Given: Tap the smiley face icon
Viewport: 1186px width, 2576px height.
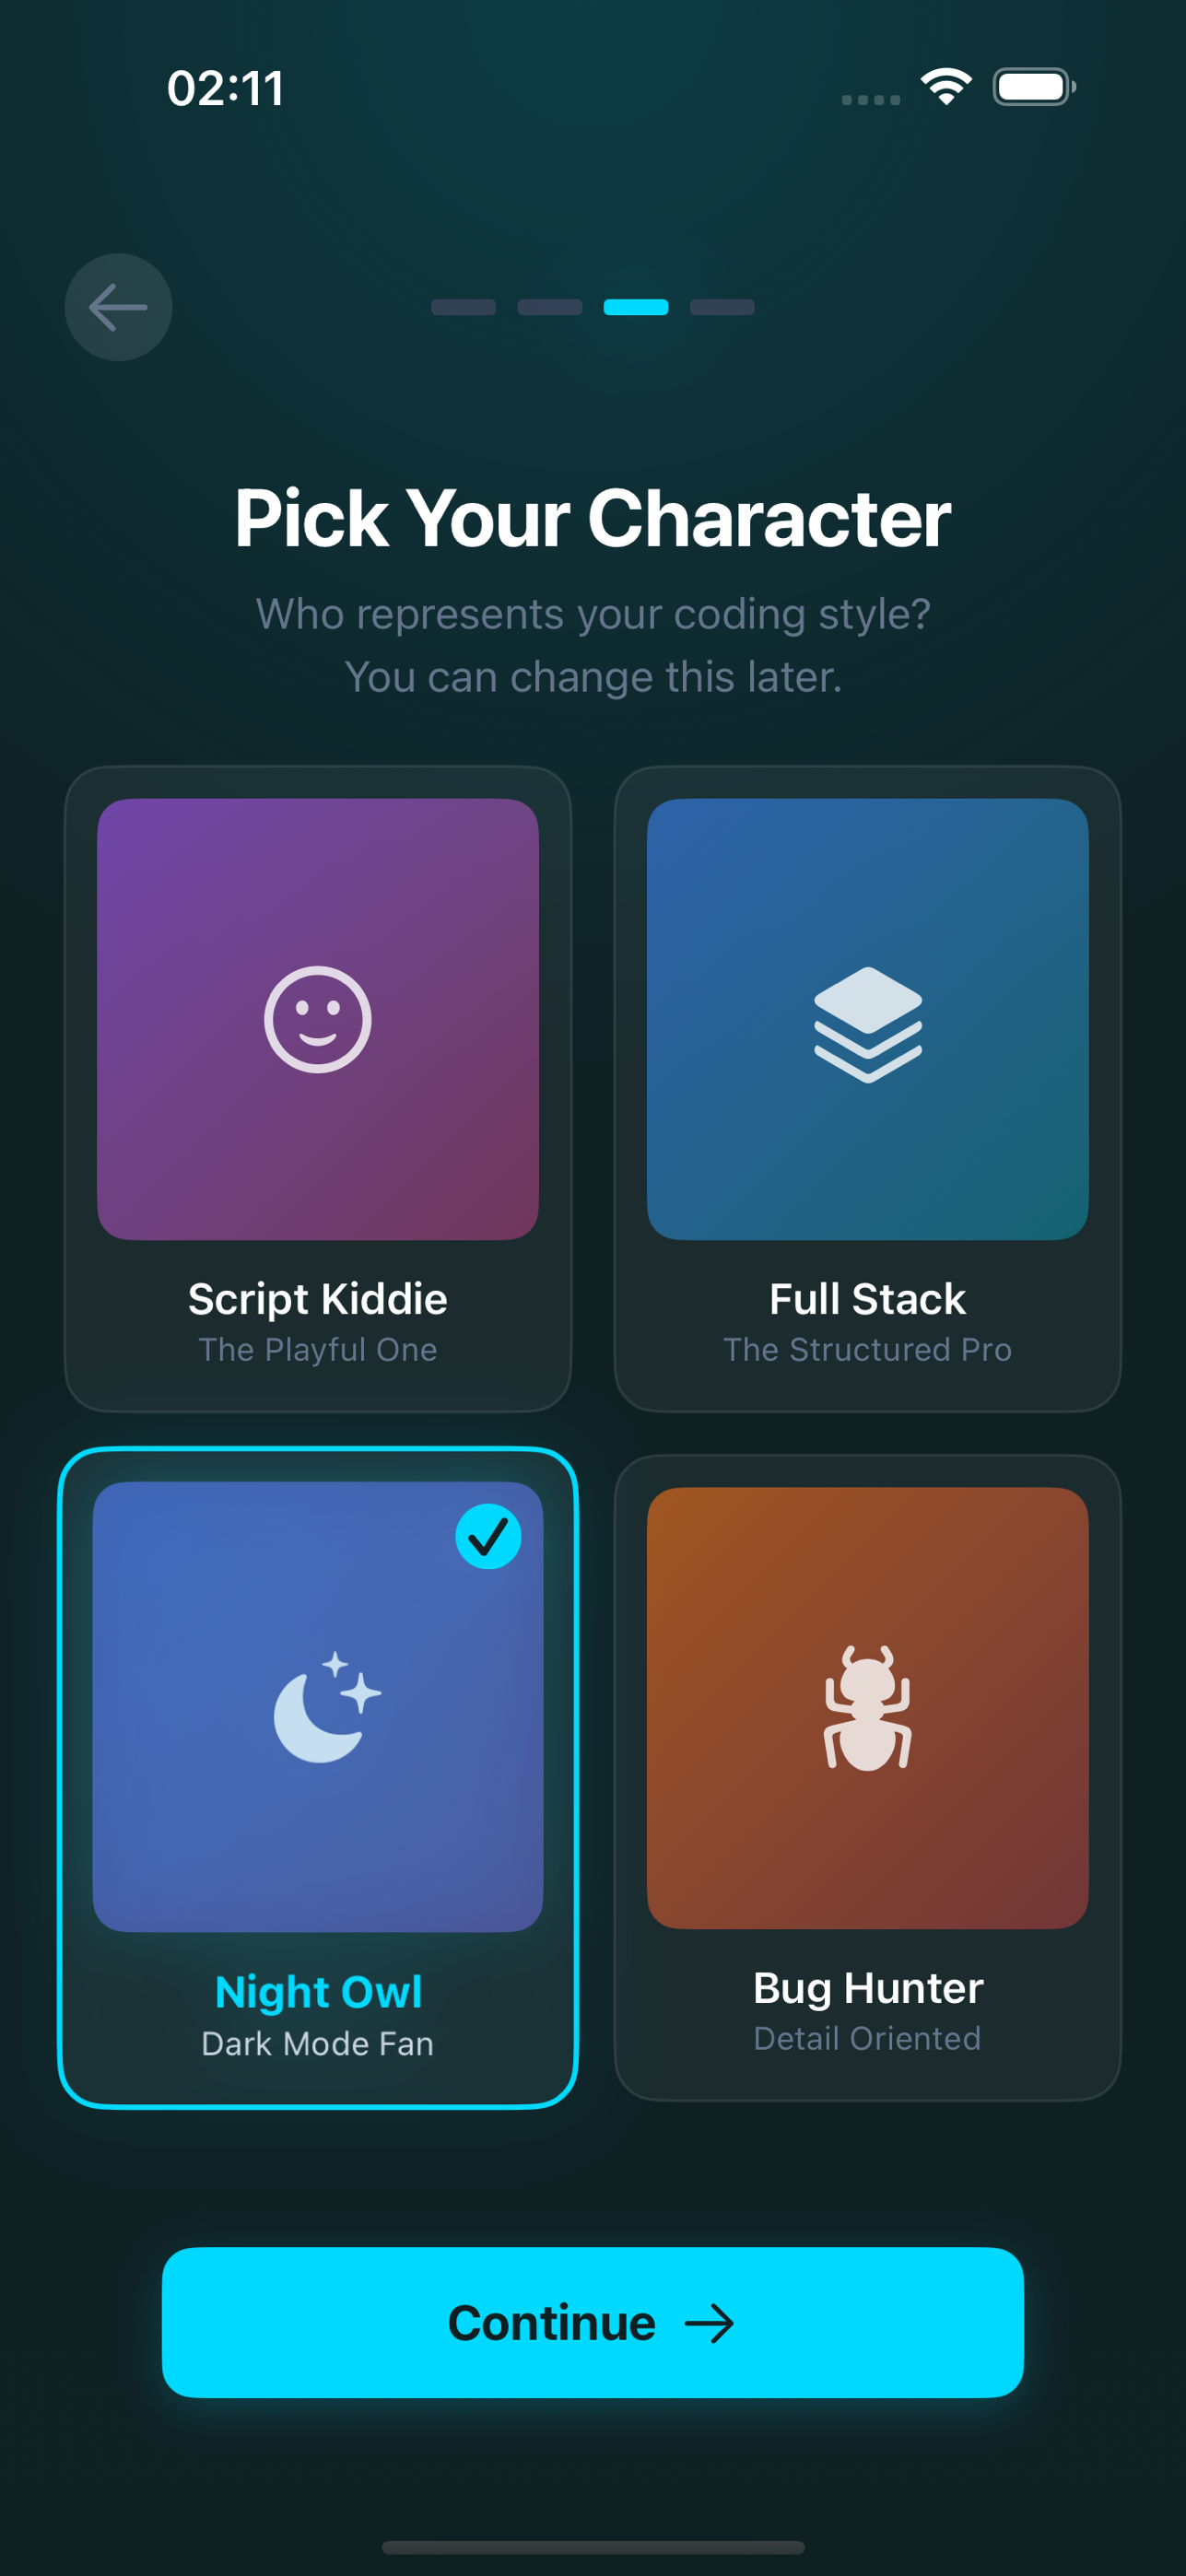Looking at the screenshot, I should [x=318, y=1019].
